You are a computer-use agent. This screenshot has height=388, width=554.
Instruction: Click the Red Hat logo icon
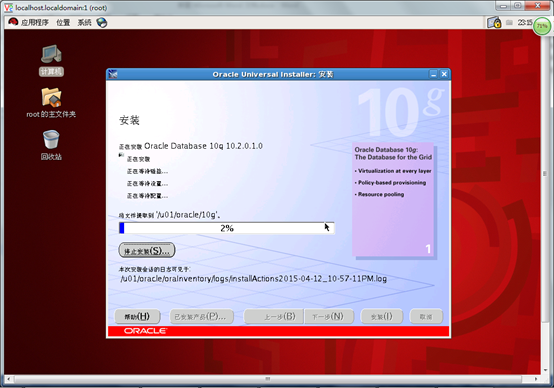pos(13,22)
